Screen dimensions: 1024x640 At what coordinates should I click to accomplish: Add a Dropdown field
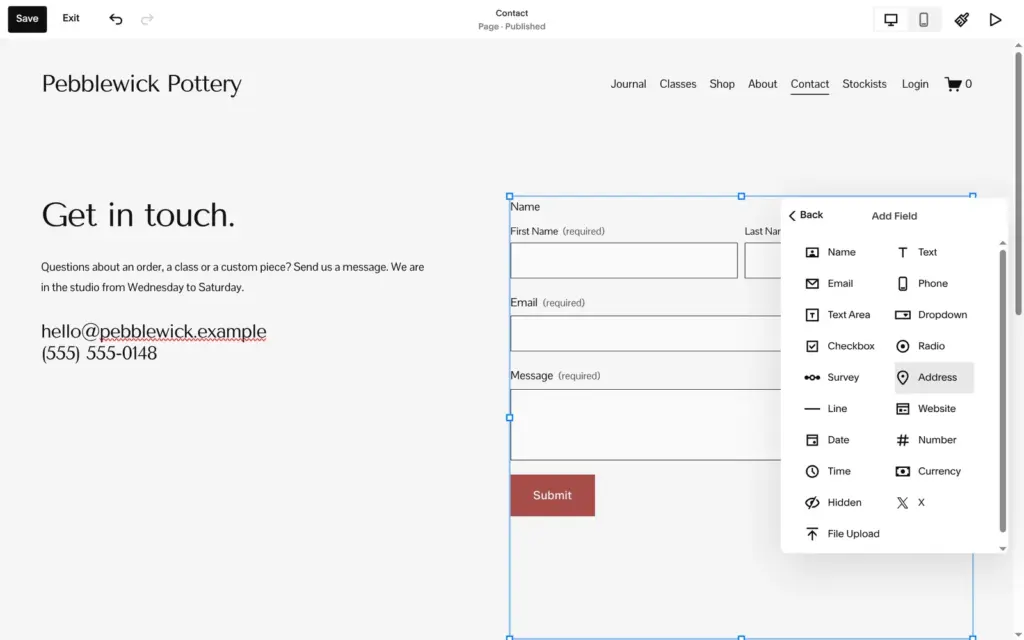tap(931, 315)
